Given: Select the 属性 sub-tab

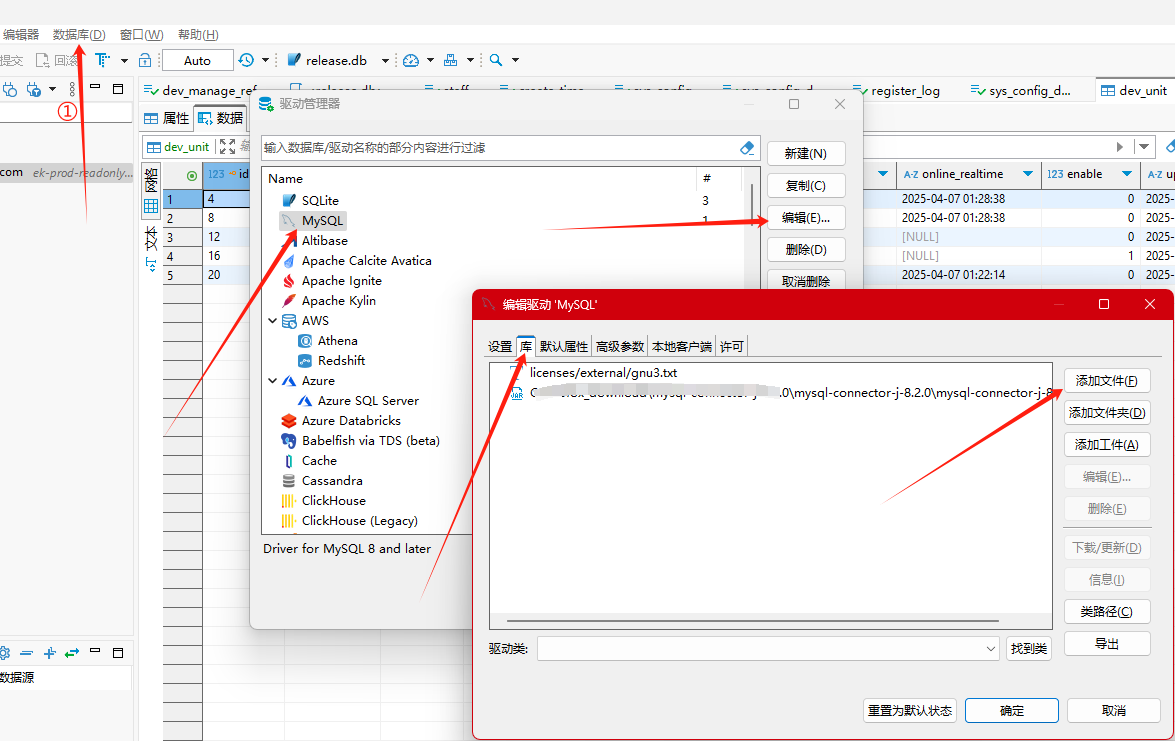Looking at the screenshot, I should point(166,118).
